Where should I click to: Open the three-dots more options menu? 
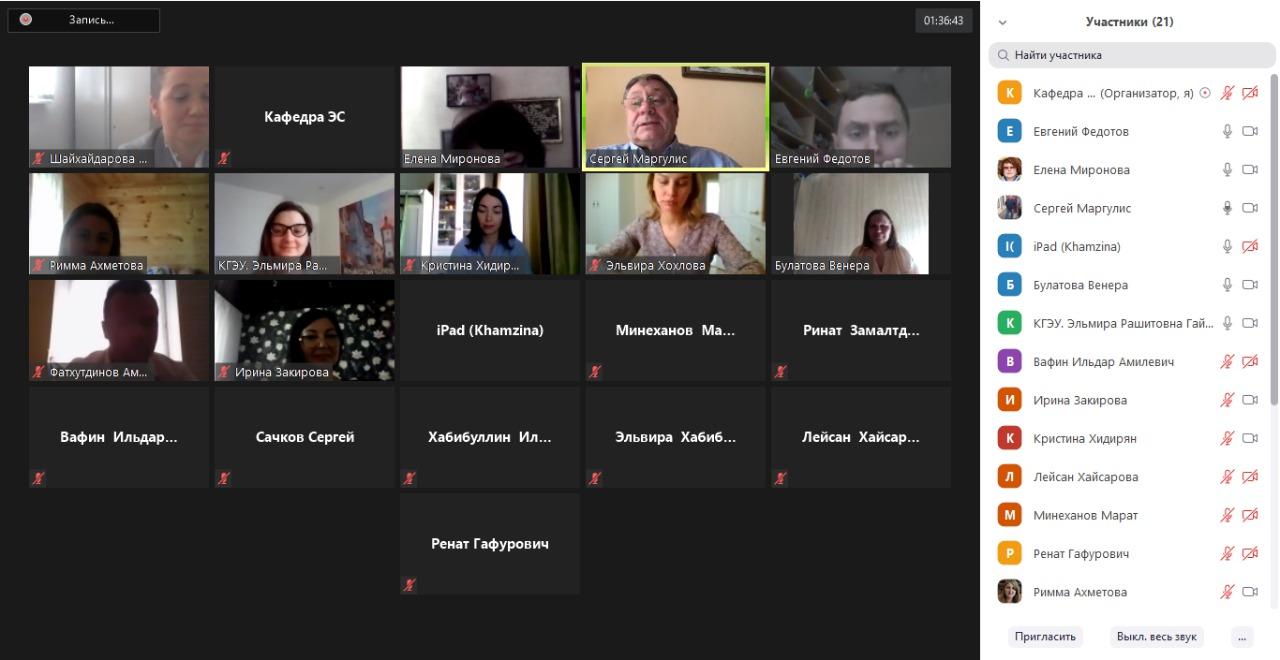[1242, 636]
